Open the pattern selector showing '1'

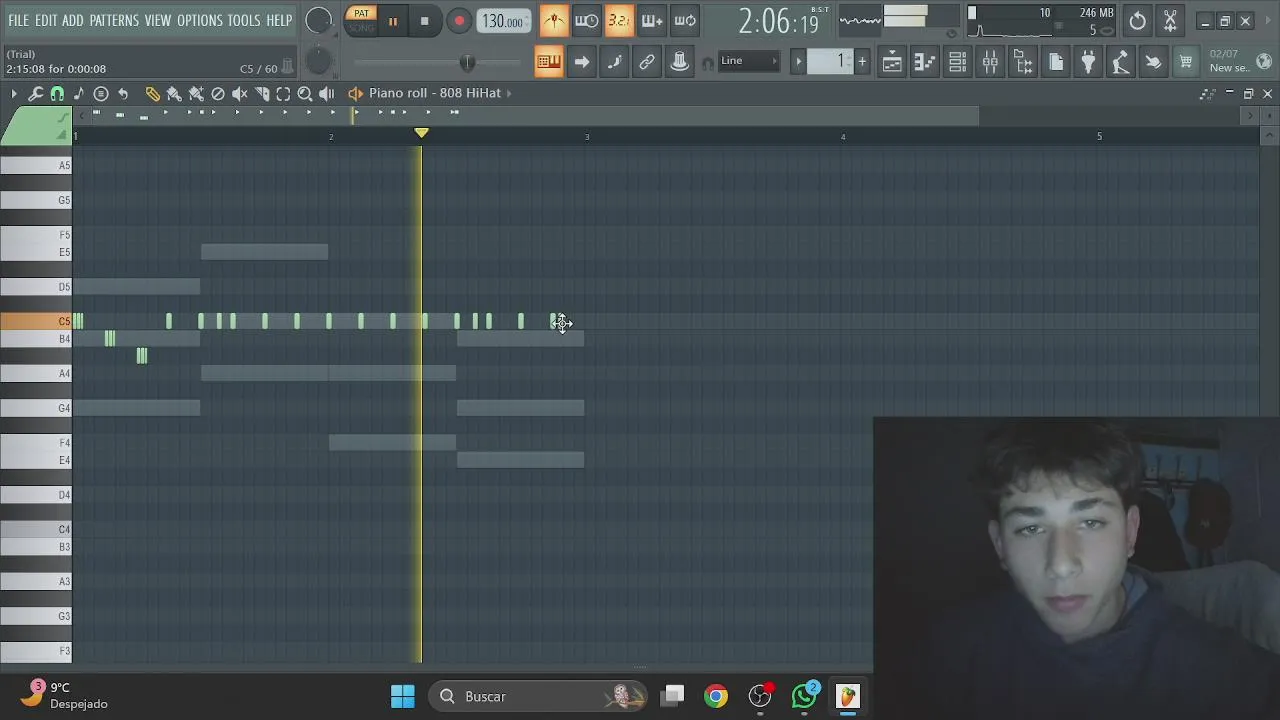point(830,62)
